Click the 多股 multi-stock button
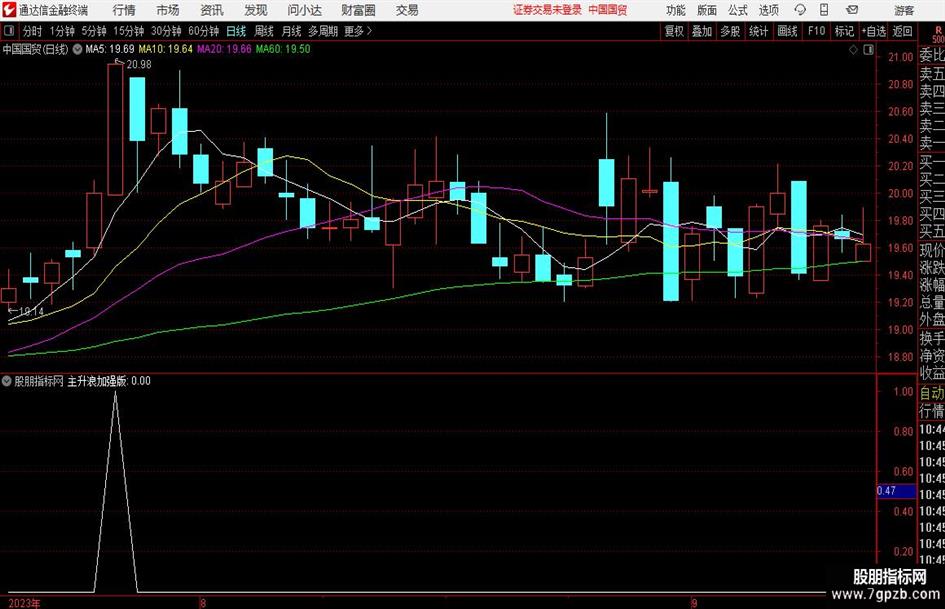Screen dimensions: 945x609 730,31
